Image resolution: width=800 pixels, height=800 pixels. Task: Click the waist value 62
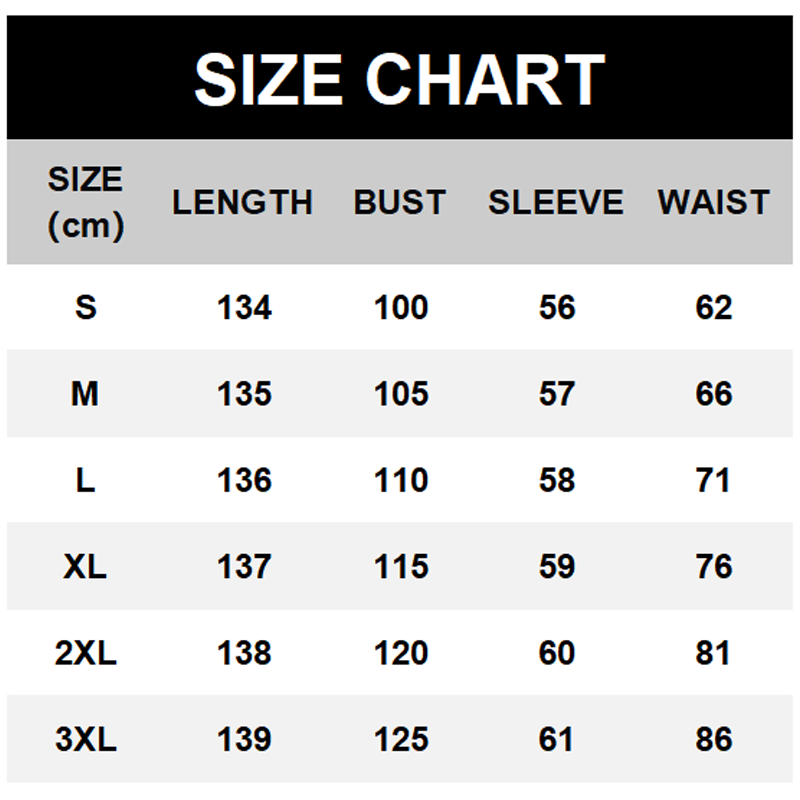[x=714, y=307]
